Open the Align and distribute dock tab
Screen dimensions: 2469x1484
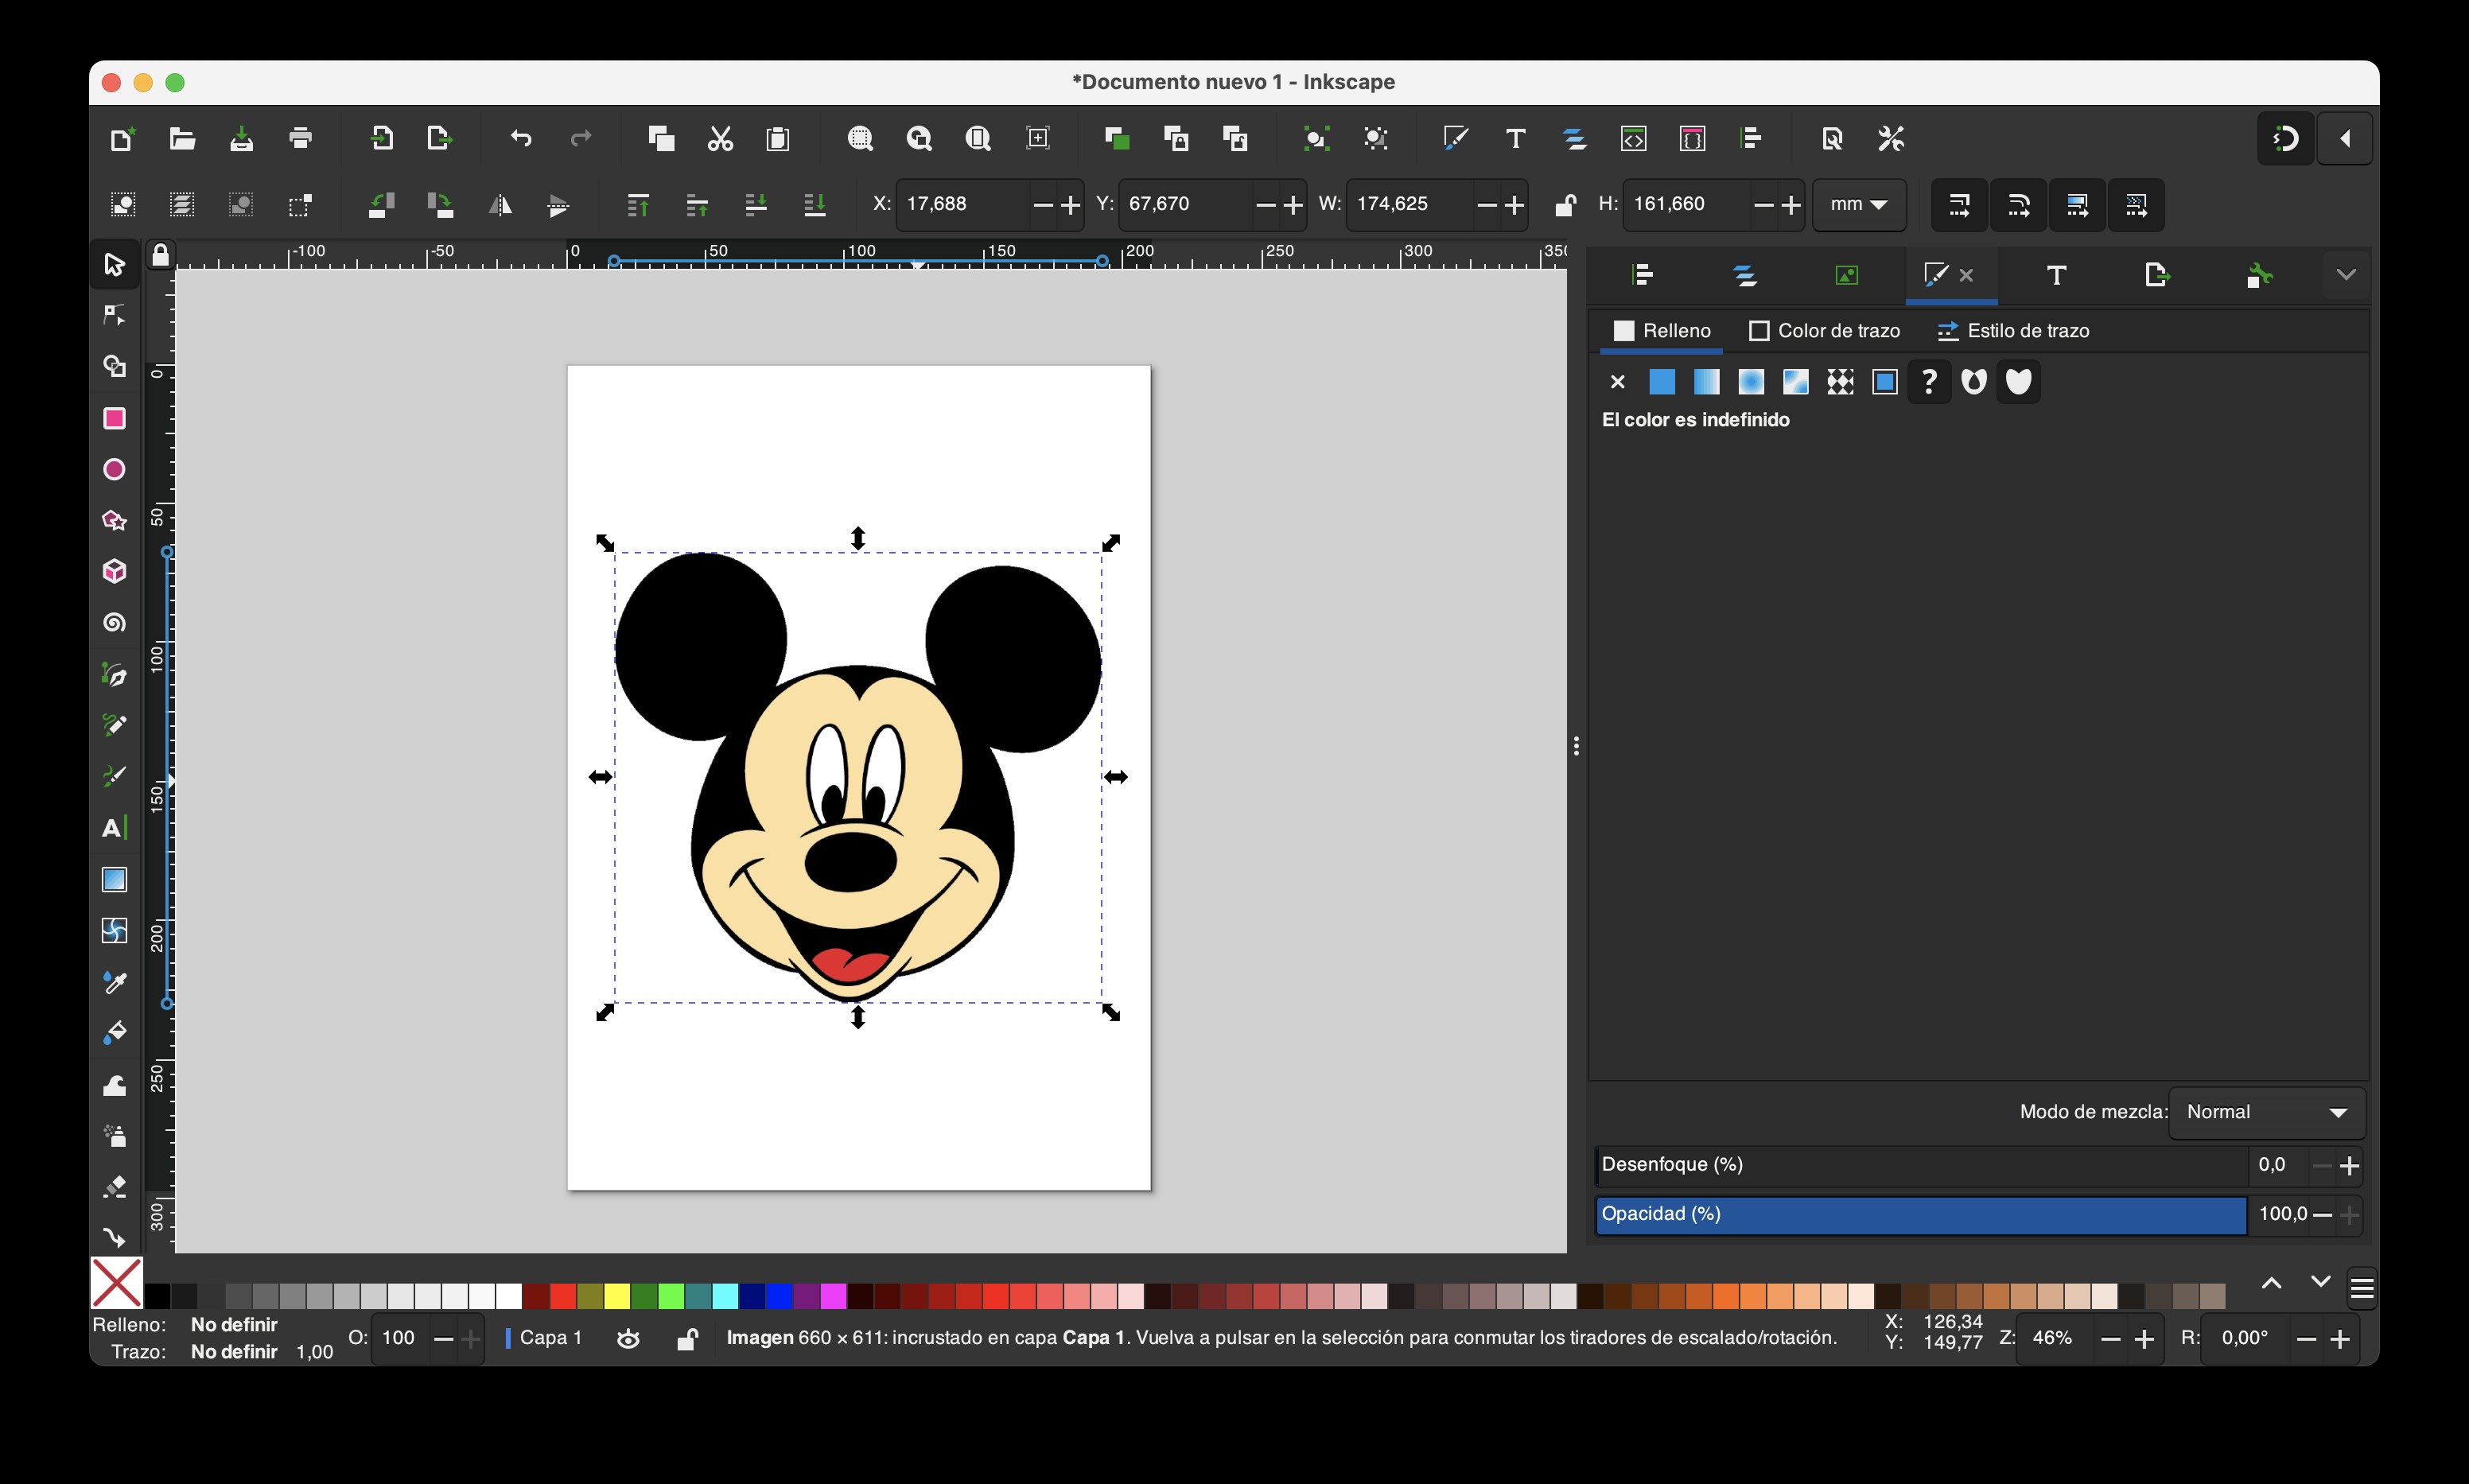[x=1642, y=275]
